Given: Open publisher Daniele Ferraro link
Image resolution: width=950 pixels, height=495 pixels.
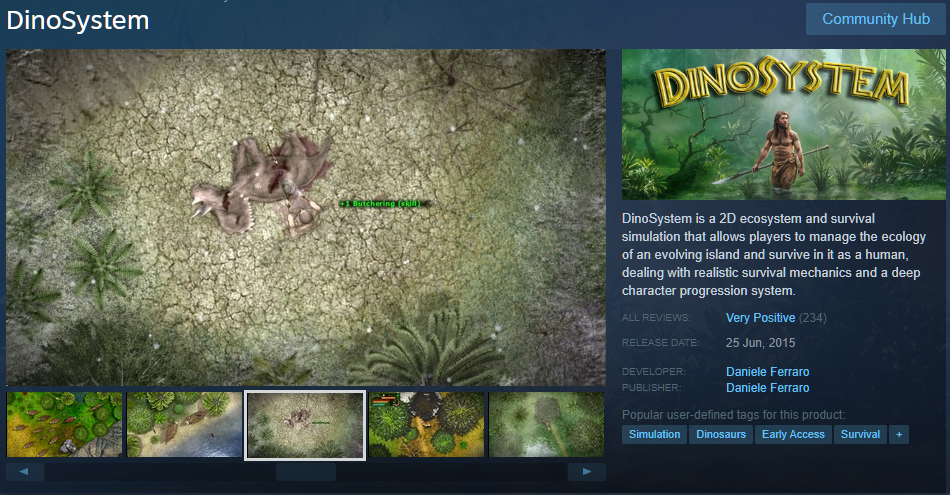Looking at the screenshot, I should [768, 388].
